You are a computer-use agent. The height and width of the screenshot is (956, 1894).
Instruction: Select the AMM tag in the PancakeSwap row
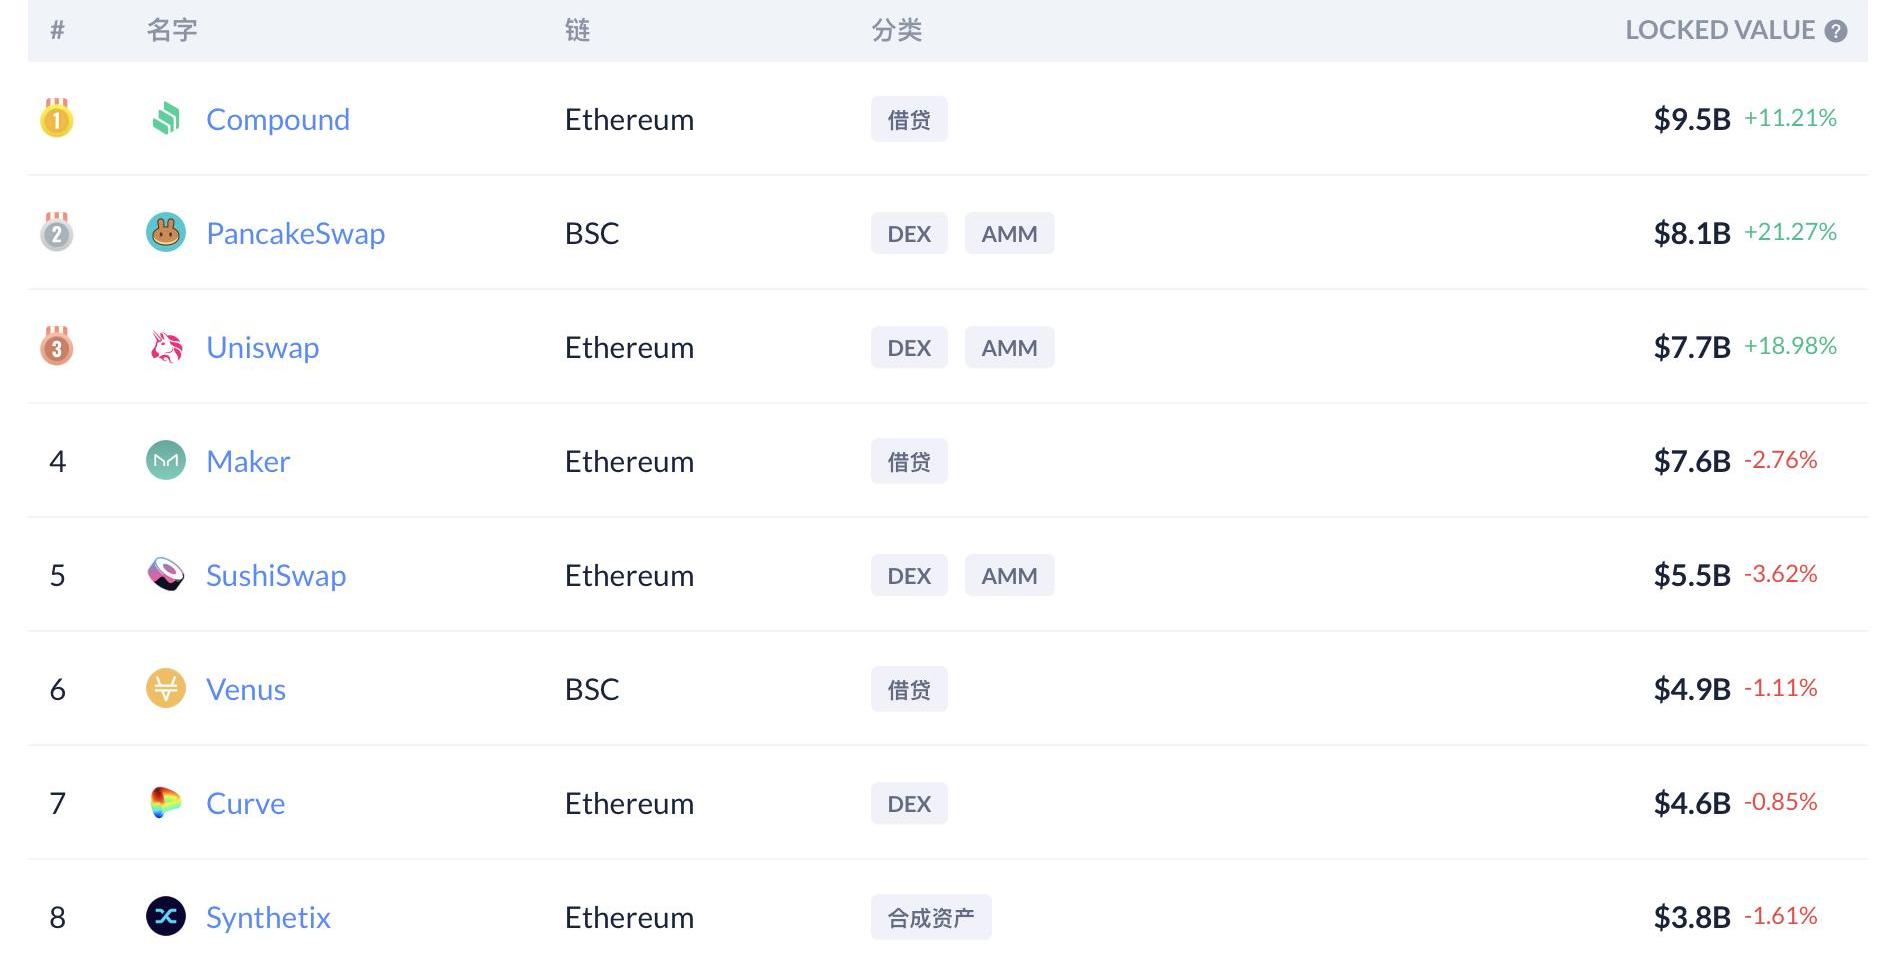tap(1009, 234)
